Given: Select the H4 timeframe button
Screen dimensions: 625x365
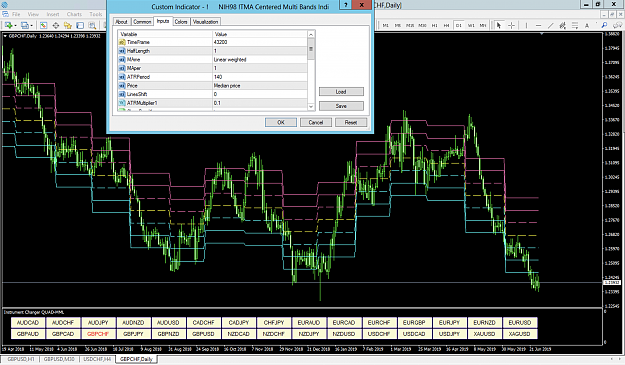Looking at the screenshot, I should click(x=446, y=26).
